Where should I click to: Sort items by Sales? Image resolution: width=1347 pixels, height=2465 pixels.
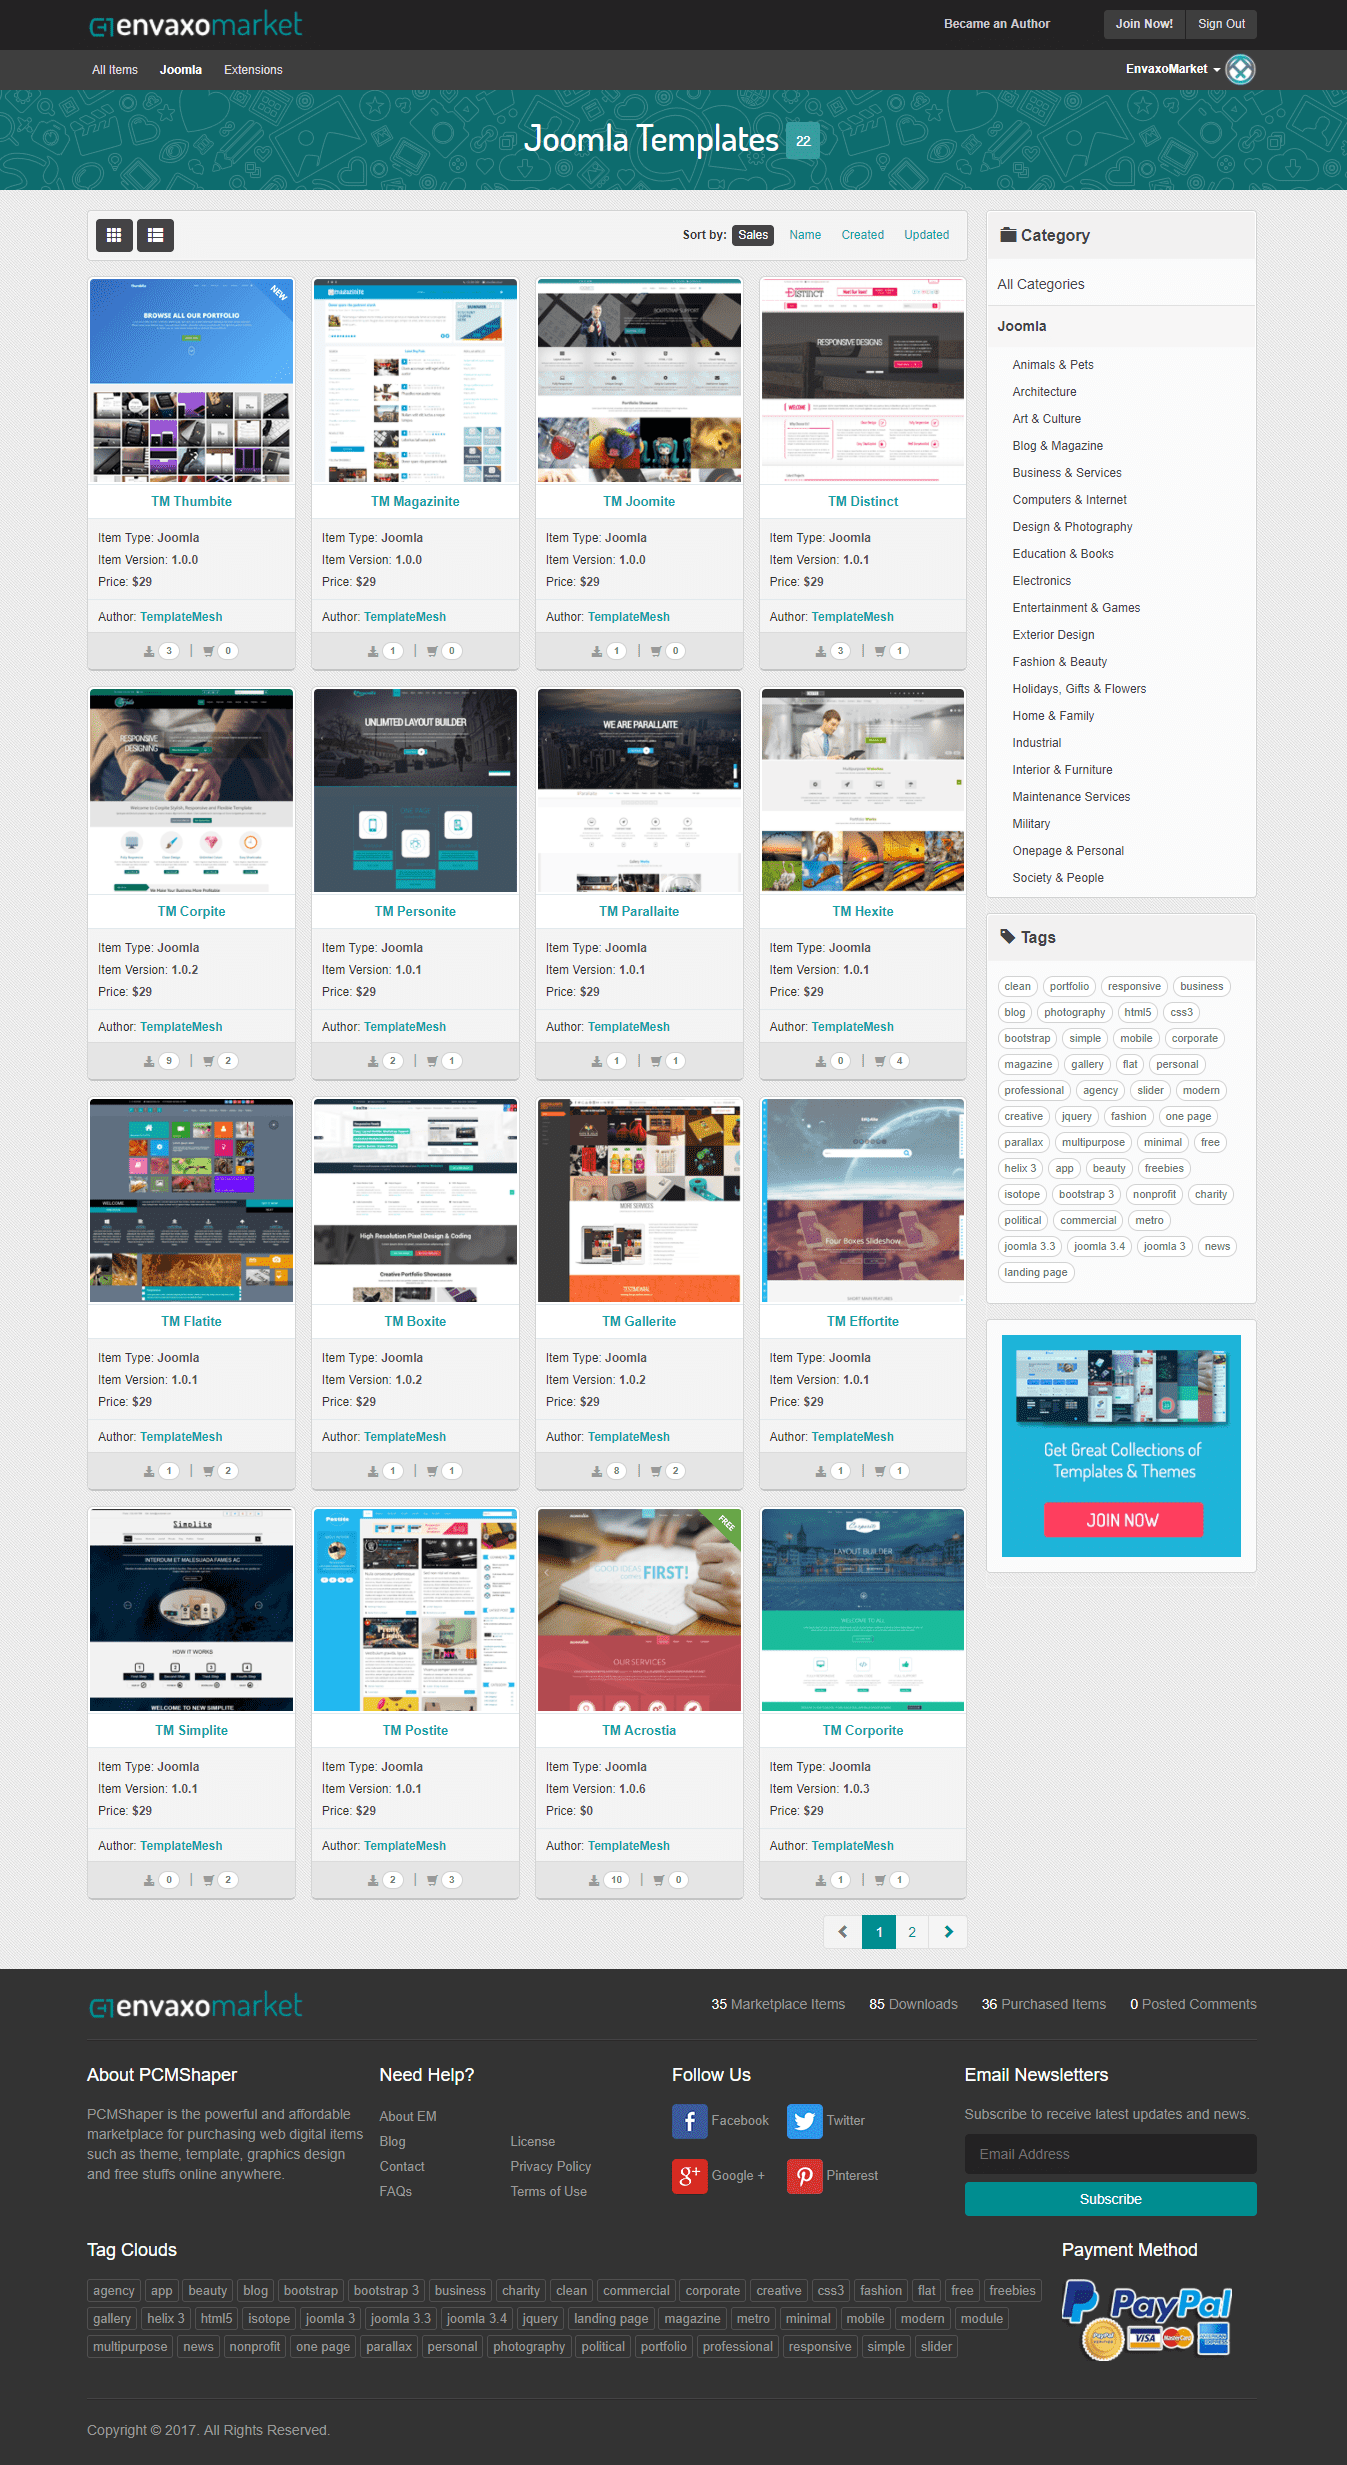tap(753, 235)
